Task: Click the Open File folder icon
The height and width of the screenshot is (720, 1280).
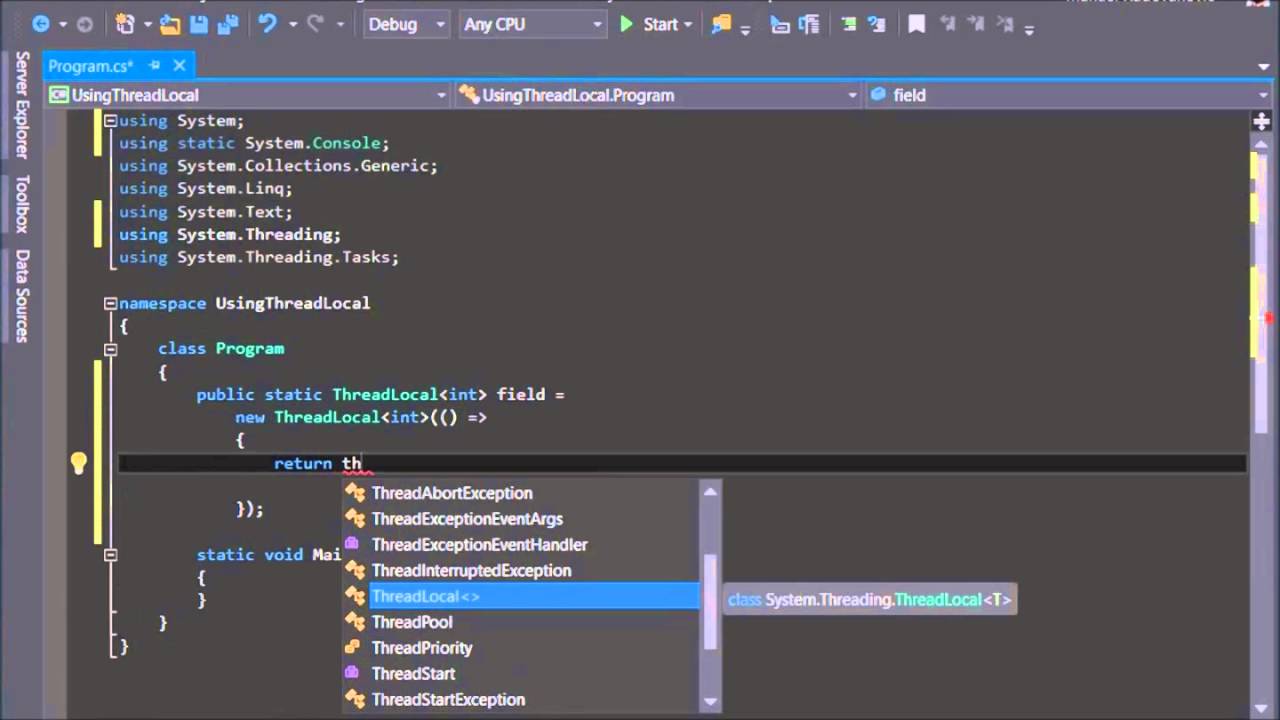Action: 170,24
